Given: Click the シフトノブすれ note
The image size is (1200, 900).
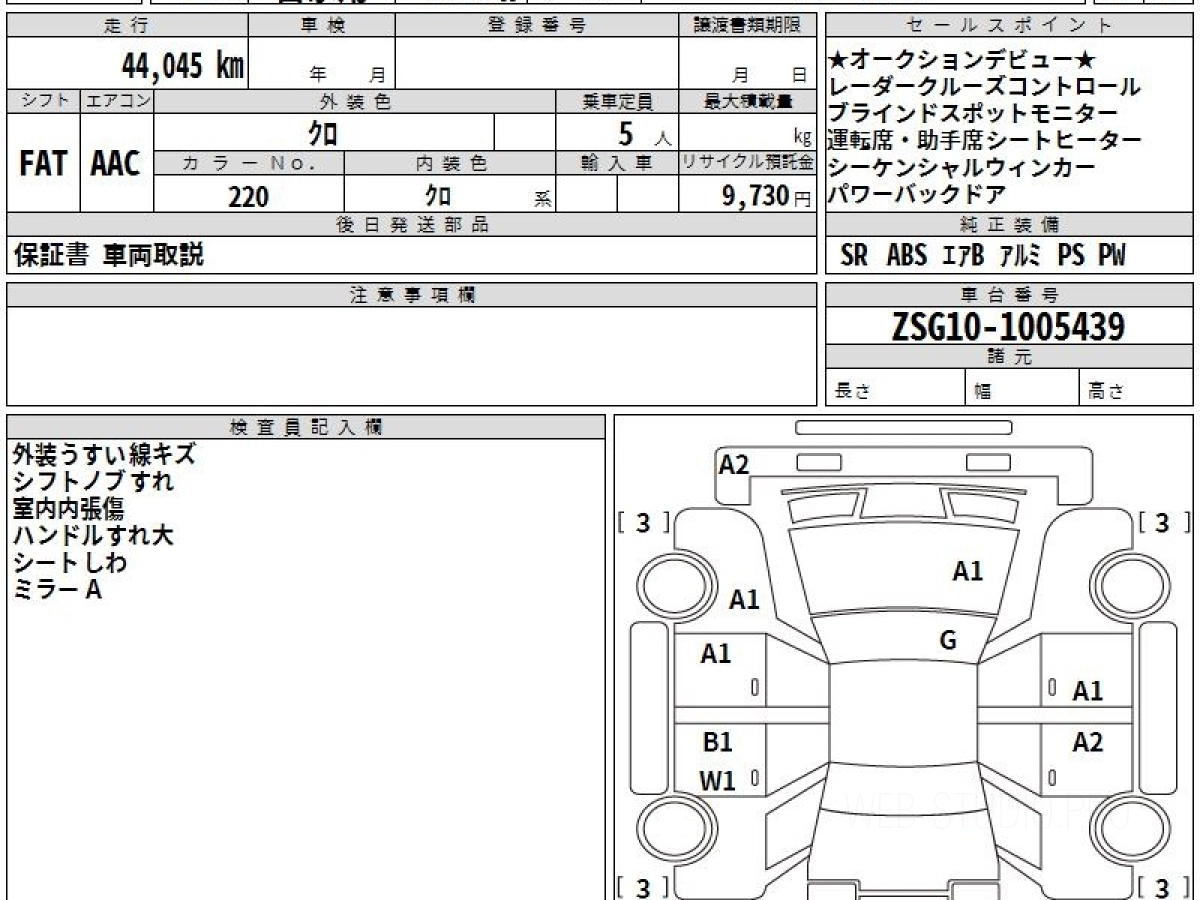Looking at the screenshot, I should (x=93, y=482).
